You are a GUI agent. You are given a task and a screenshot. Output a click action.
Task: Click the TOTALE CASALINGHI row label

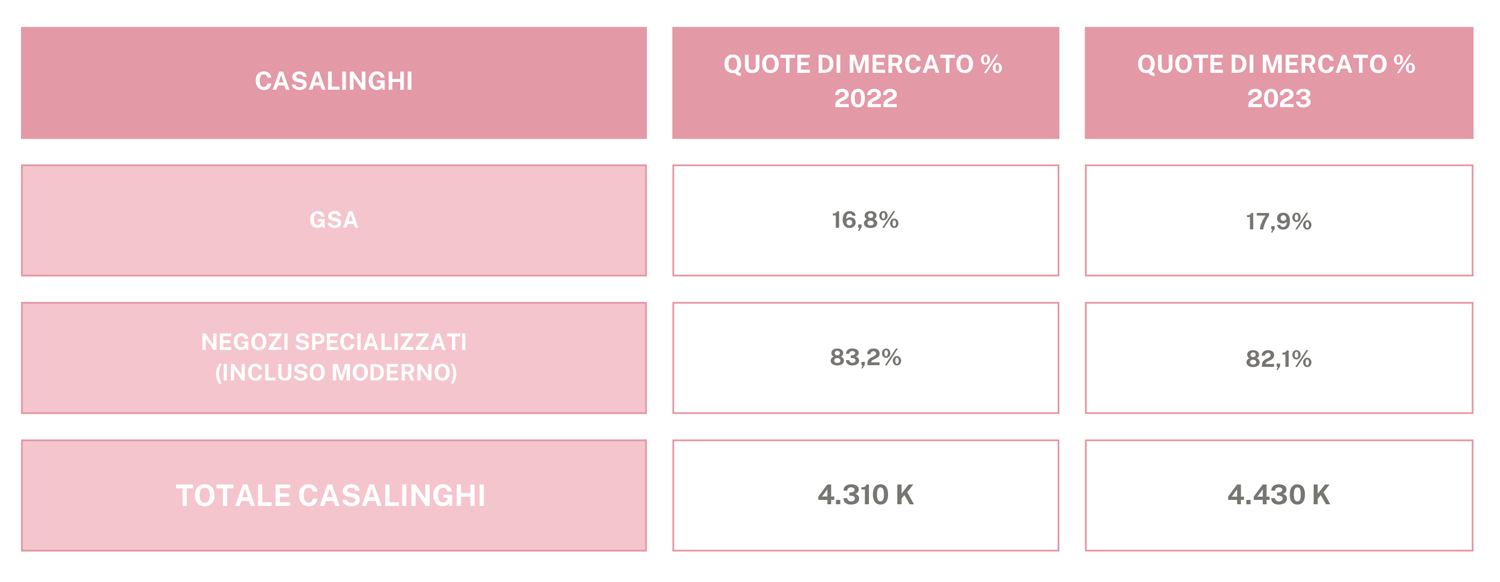(334, 495)
